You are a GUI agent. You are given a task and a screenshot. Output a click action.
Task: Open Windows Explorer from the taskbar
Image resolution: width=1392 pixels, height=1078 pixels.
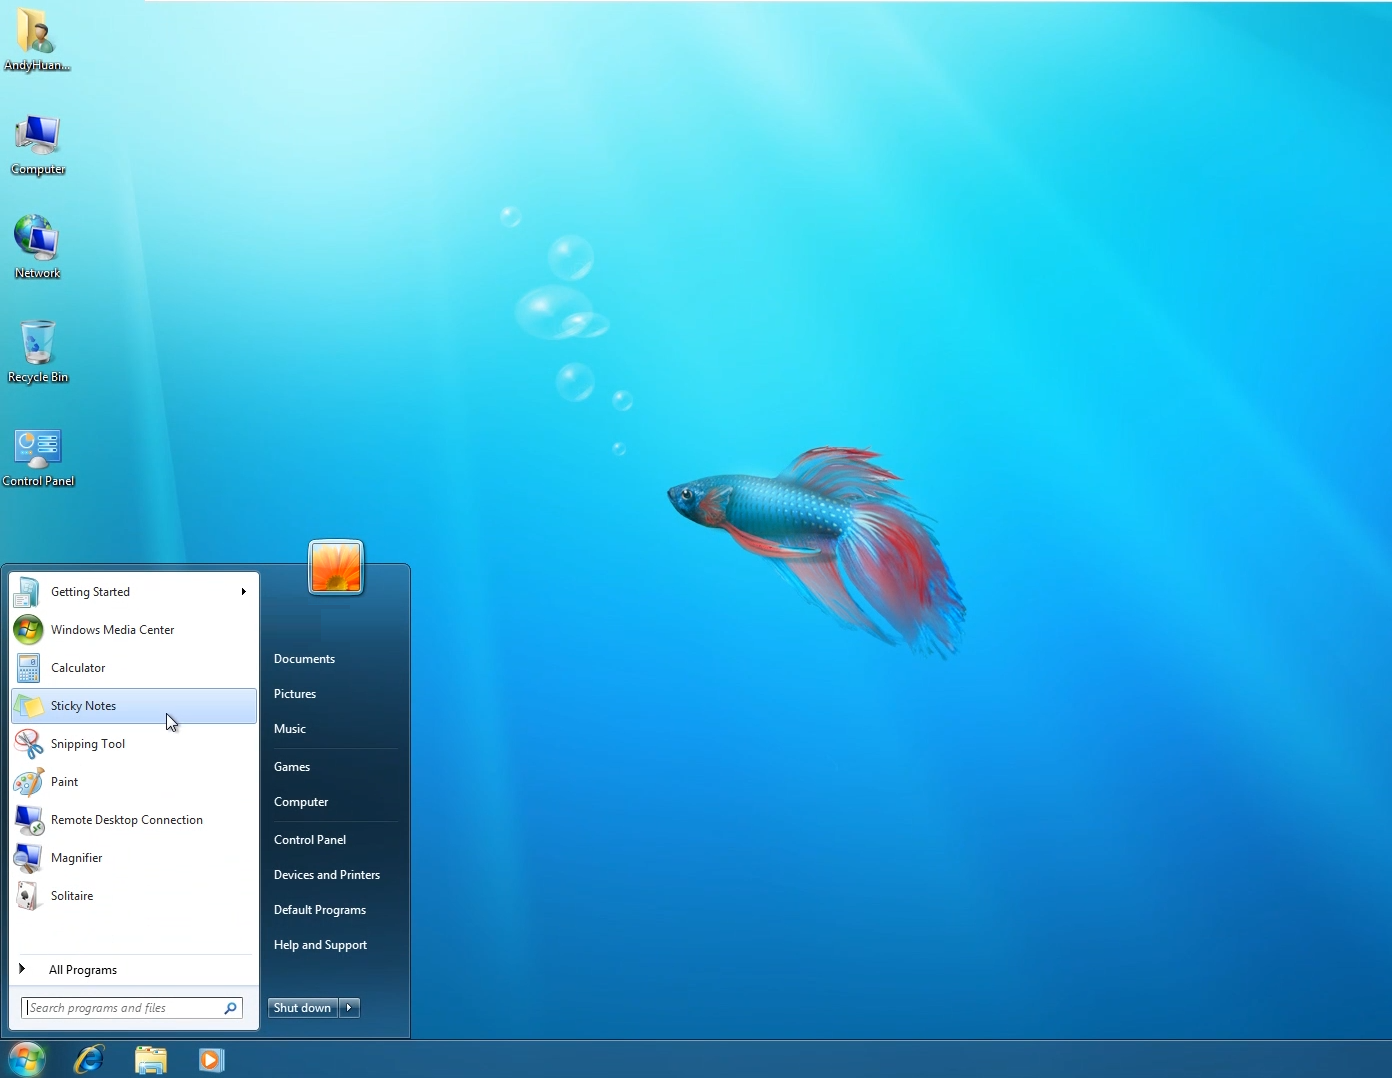pyautogui.click(x=150, y=1060)
